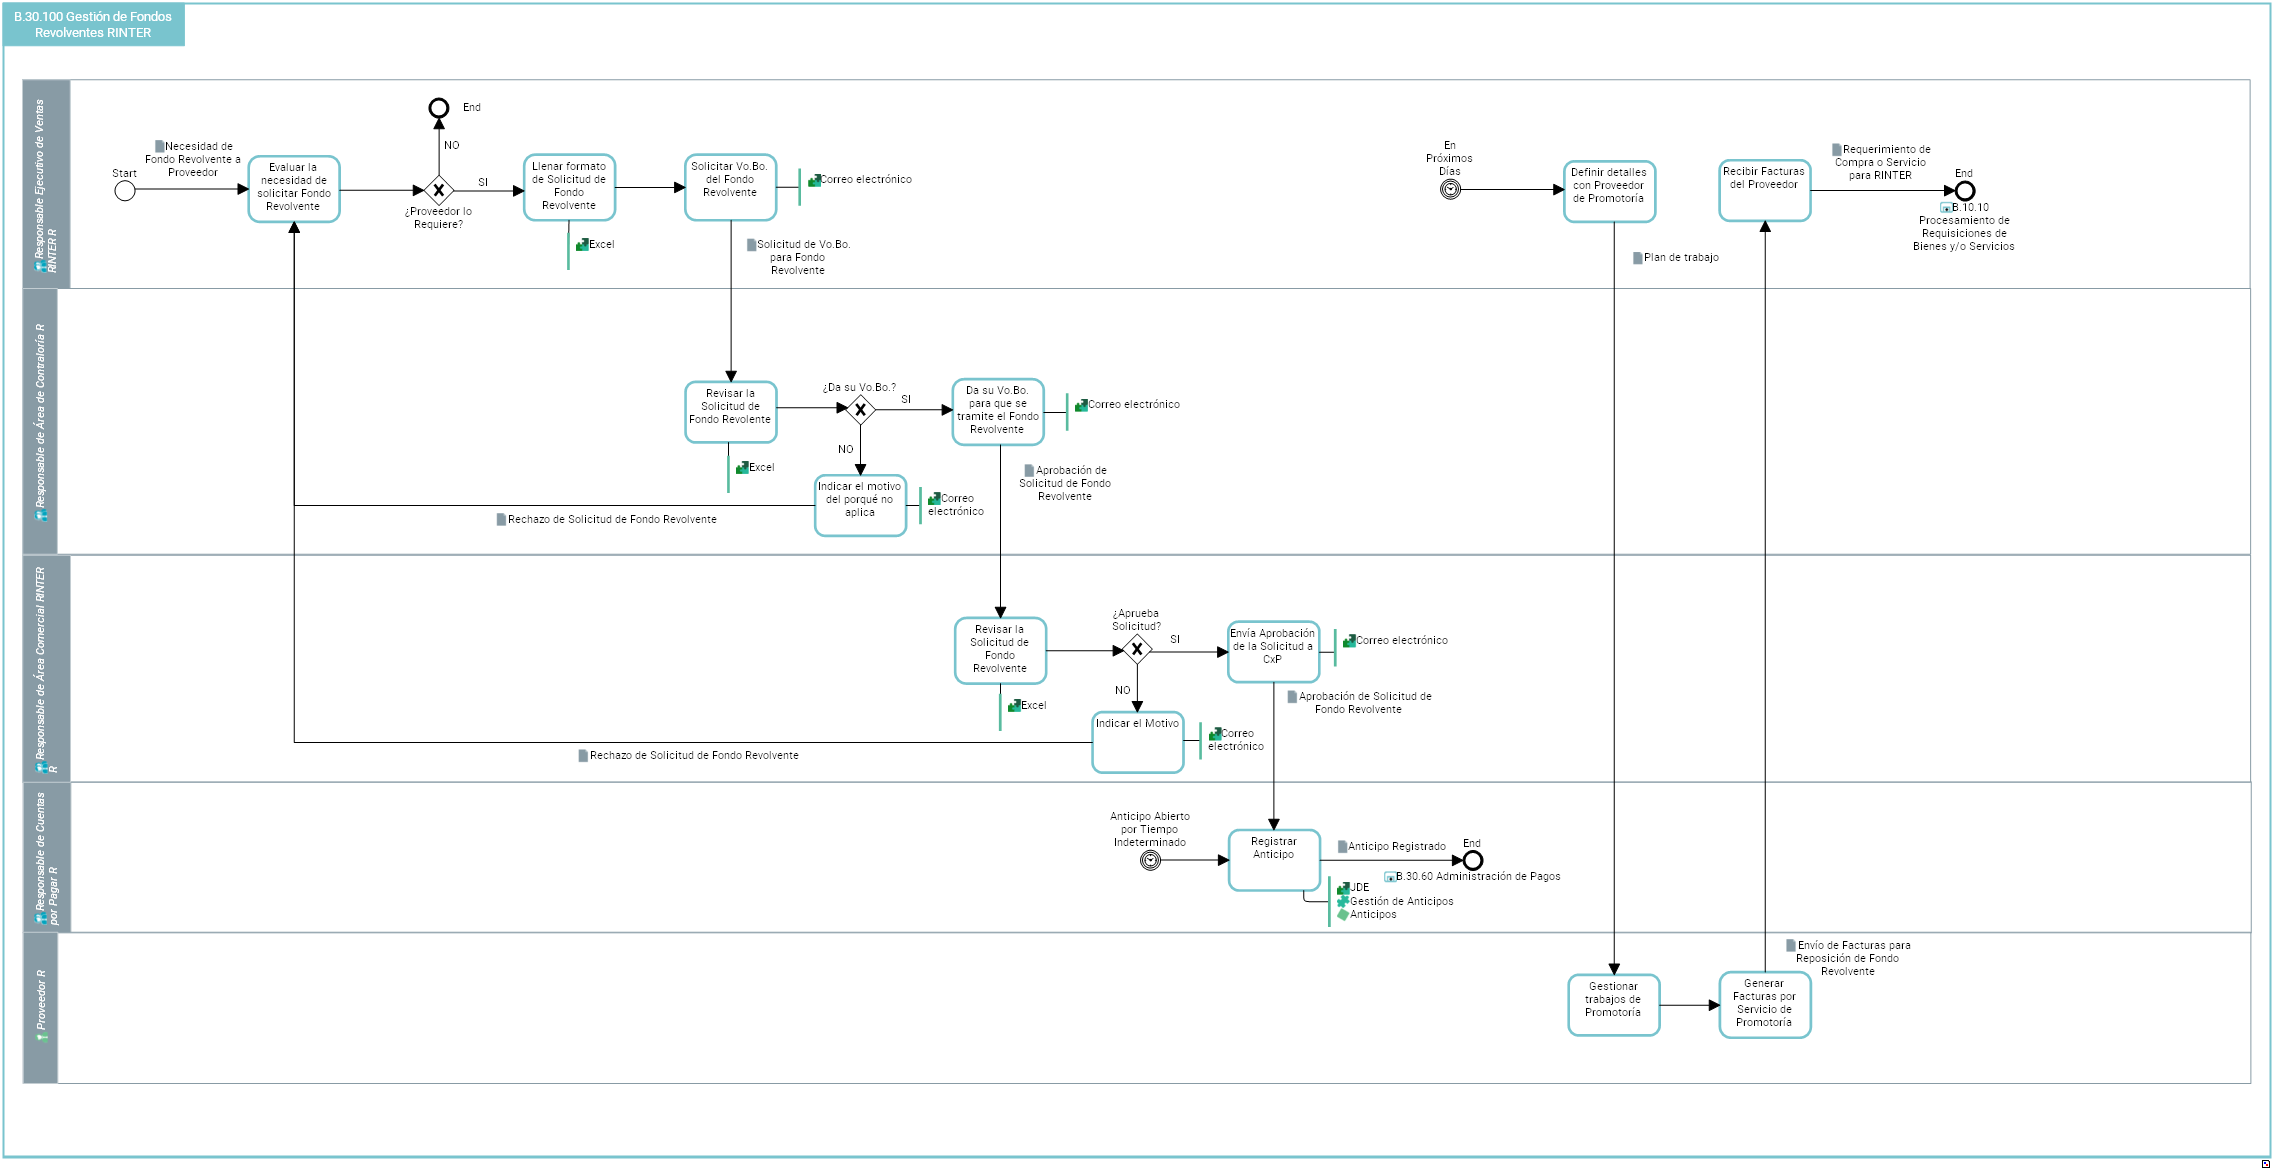This screenshot has height=1169, width=2272.
Task: Select 'Responsable de Área Comercial RINTER' lane header
Action: click(46, 668)
